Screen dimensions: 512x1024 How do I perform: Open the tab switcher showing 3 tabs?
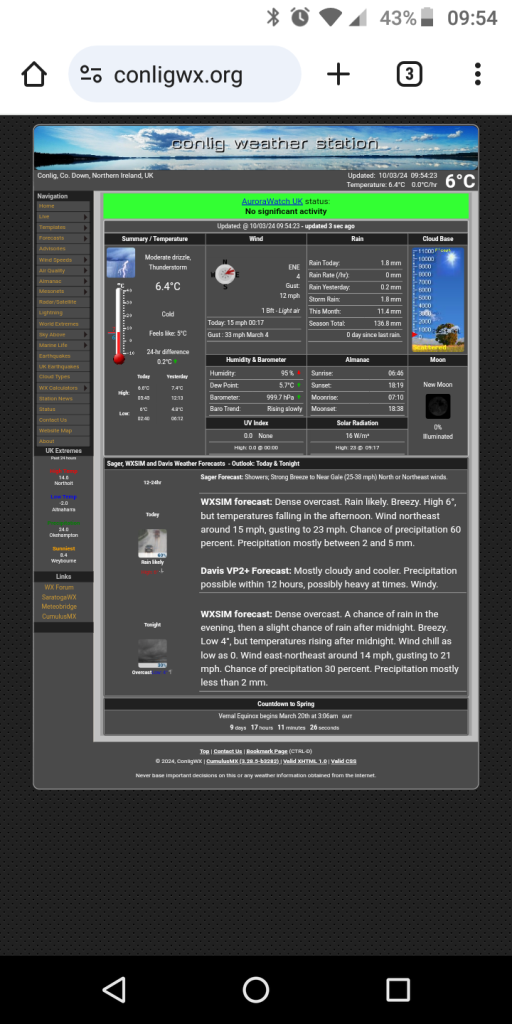click(409, 74)
